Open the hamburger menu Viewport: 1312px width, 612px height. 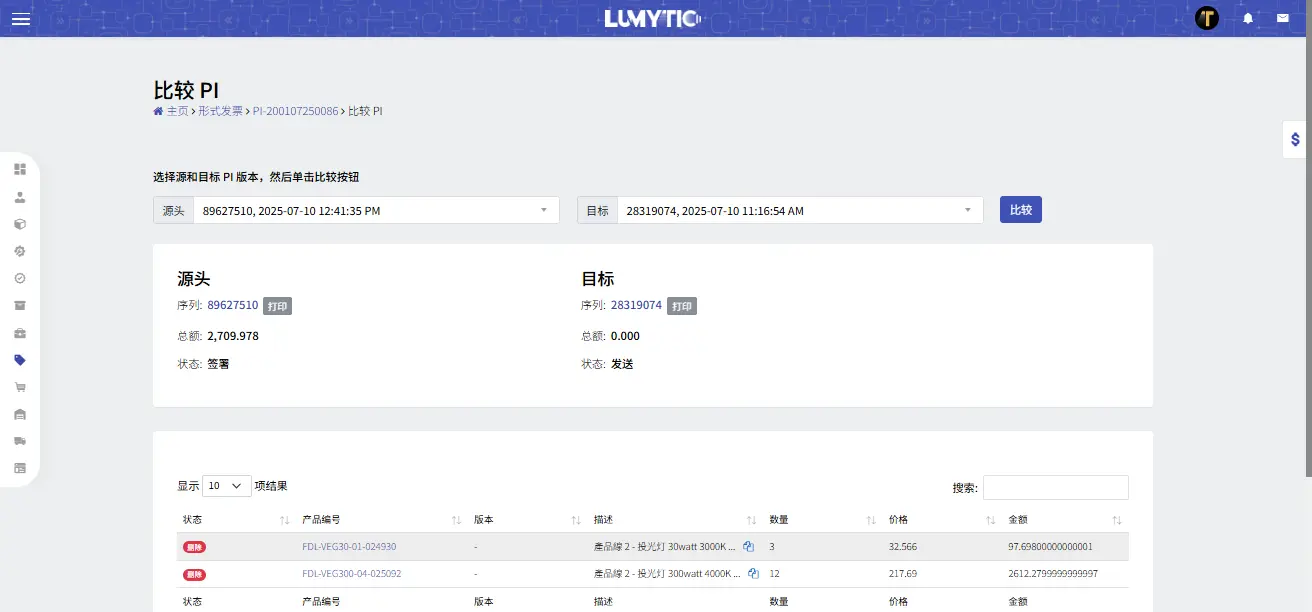(20, 19)
